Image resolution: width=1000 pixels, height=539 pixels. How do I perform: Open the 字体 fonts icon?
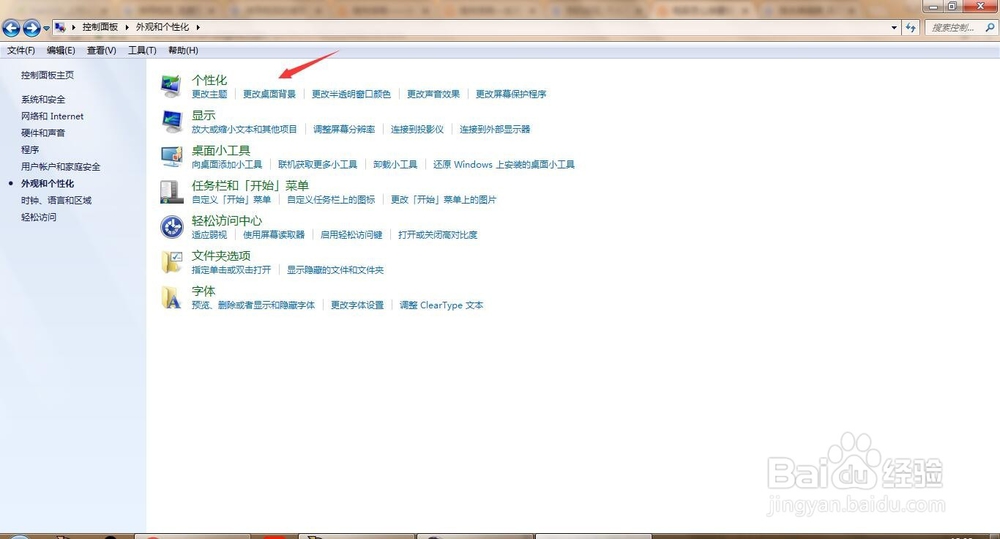(171, 297)
